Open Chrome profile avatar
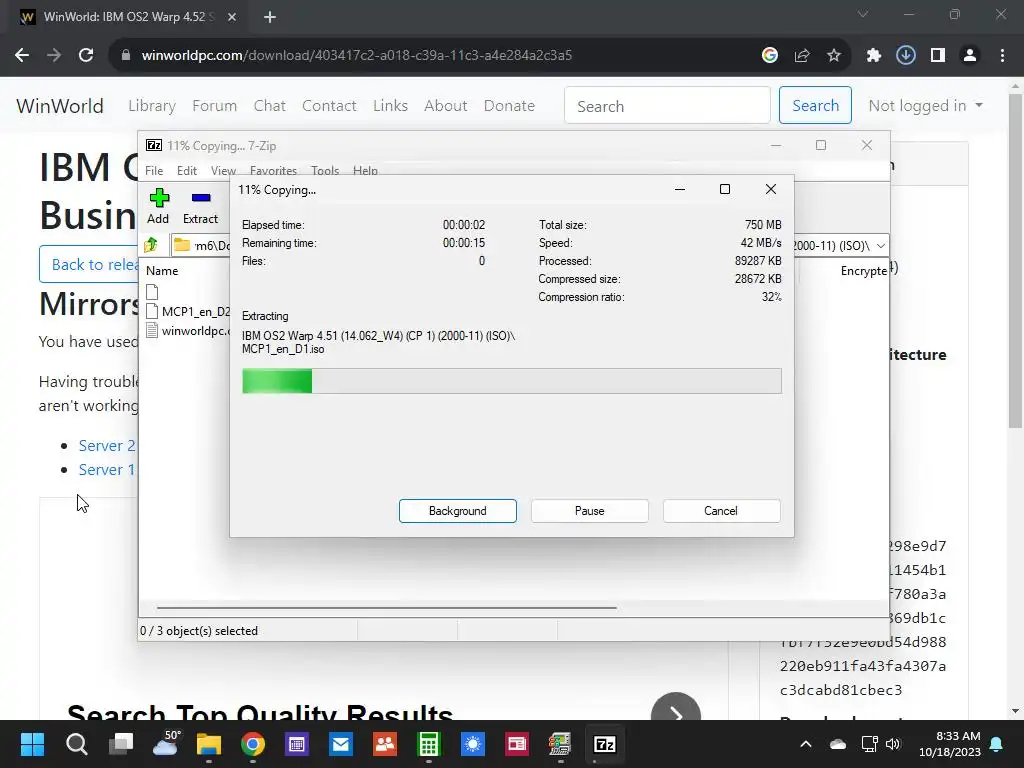Image resolution: width=1024 pixels, height=768 pixels. pyautogui.click(x=970, y=56)
